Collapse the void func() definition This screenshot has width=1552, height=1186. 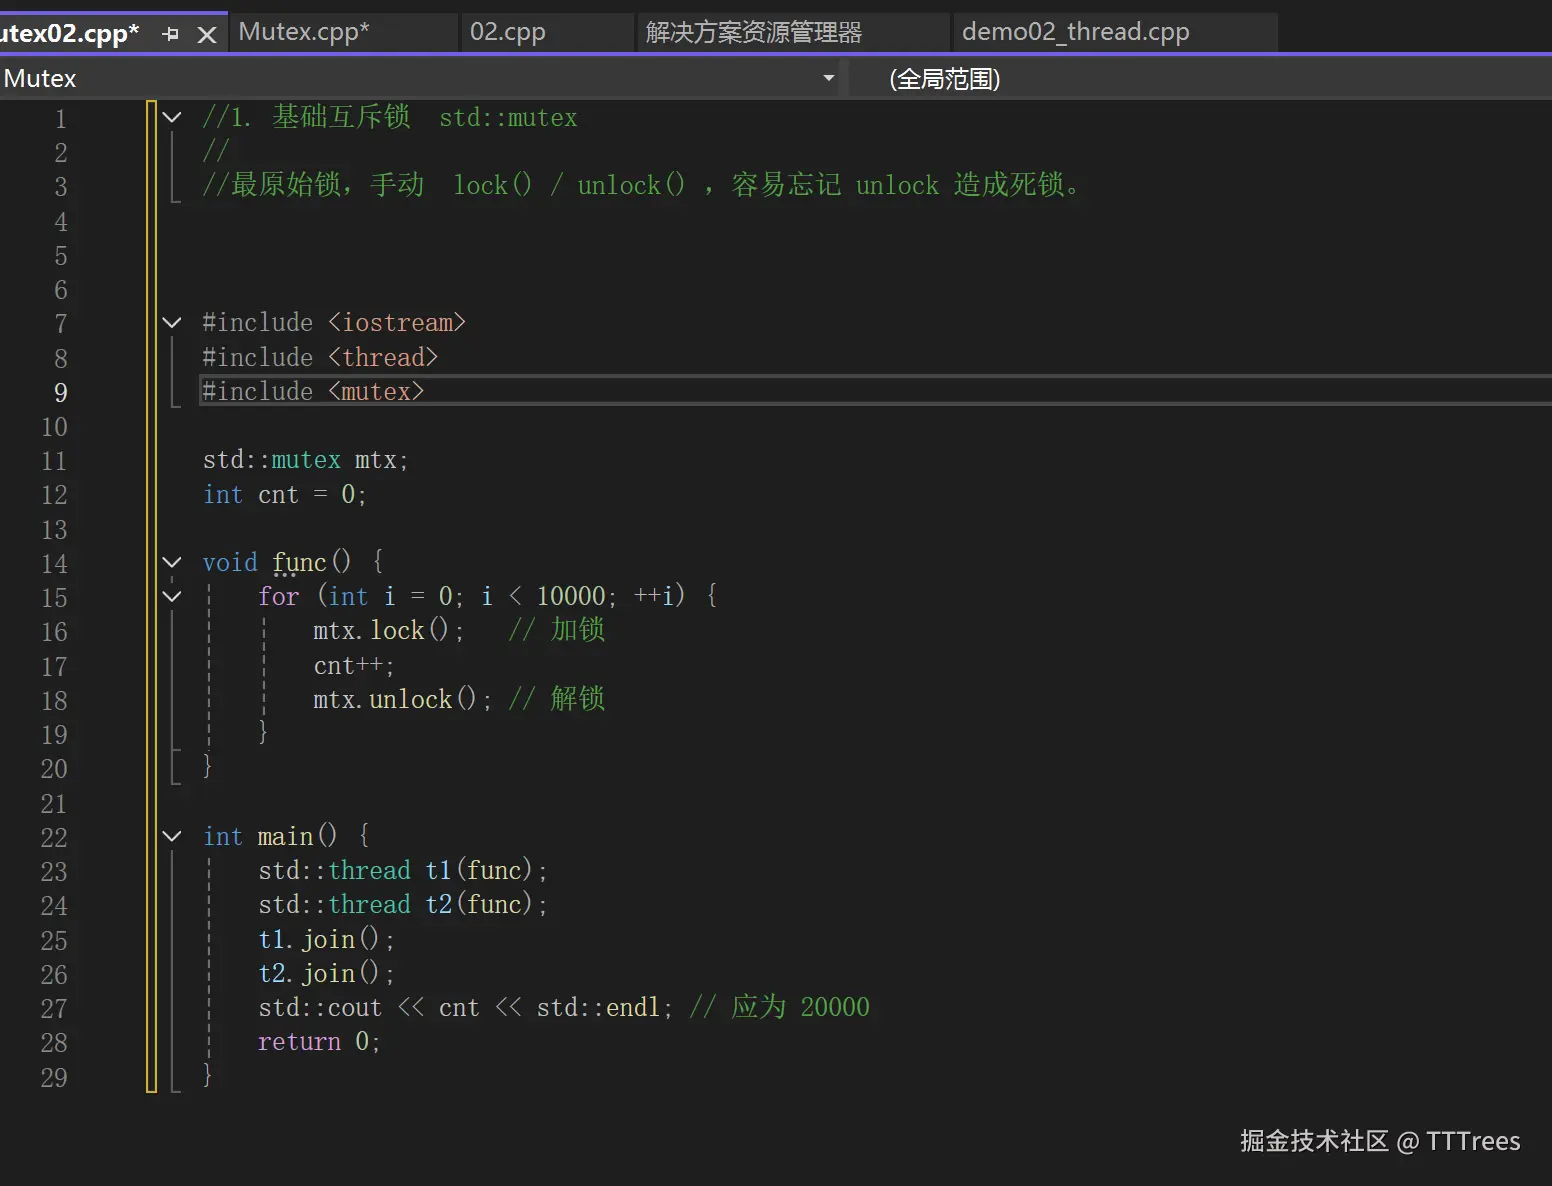(x=172, y=562)
